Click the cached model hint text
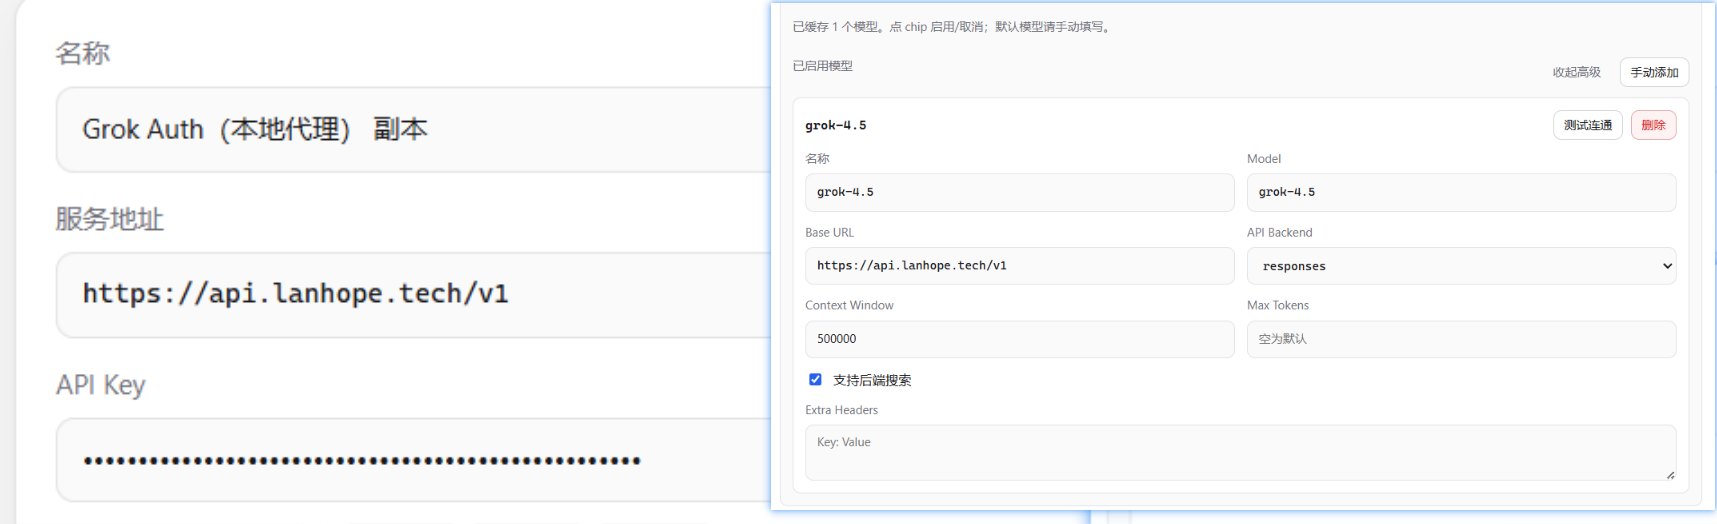The width and height of the screenshot is (1717, 524). [x=952, y=27]
